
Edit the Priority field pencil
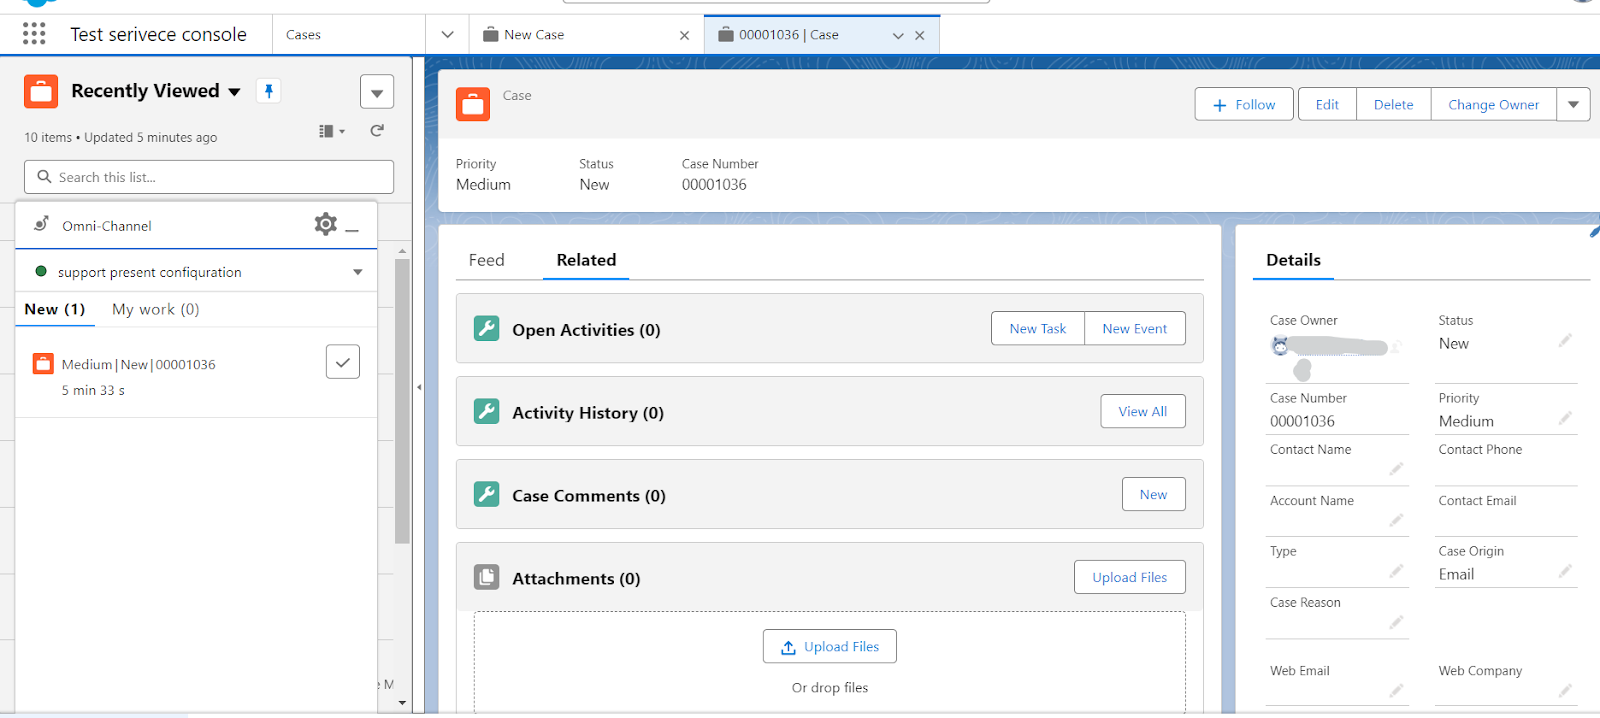1565,418
